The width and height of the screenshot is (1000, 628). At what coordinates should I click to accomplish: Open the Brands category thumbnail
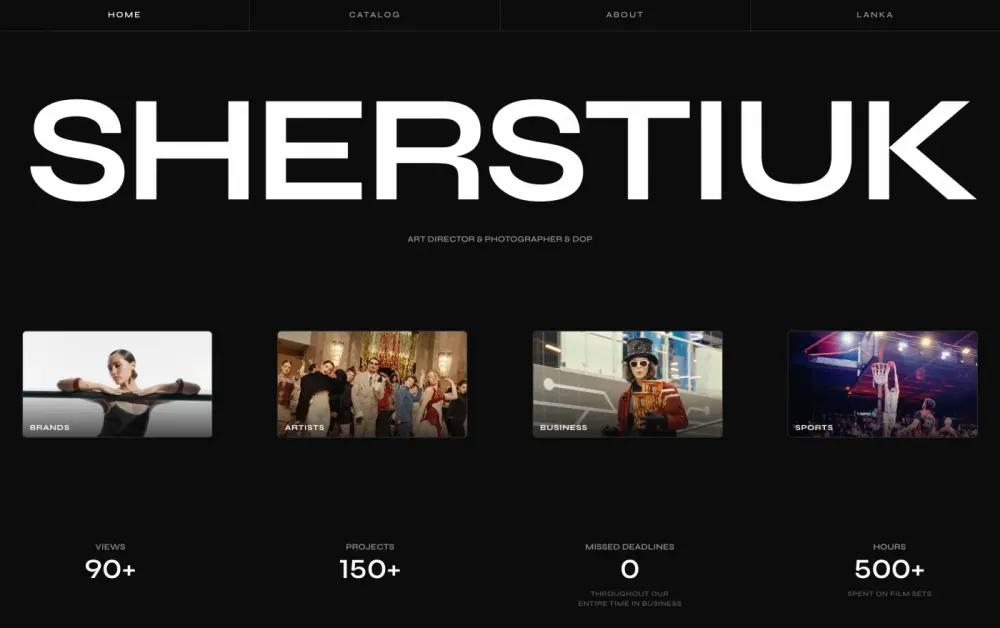(x=117, y=384)
